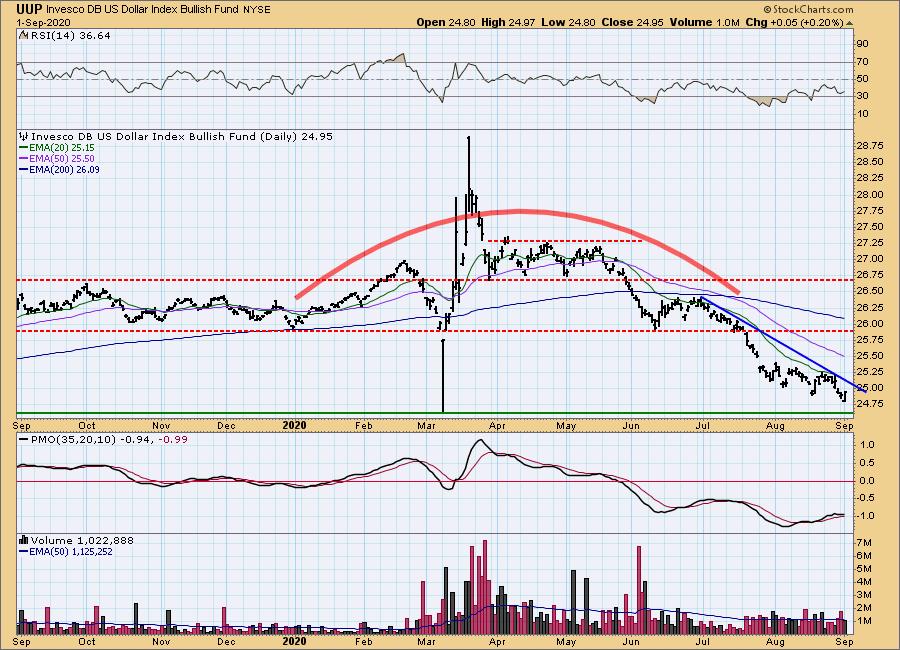Click the '-0.5' PMO axis label
Image resolution: width=900 pixels, height=650 pixels.
(x=866, y=498)
